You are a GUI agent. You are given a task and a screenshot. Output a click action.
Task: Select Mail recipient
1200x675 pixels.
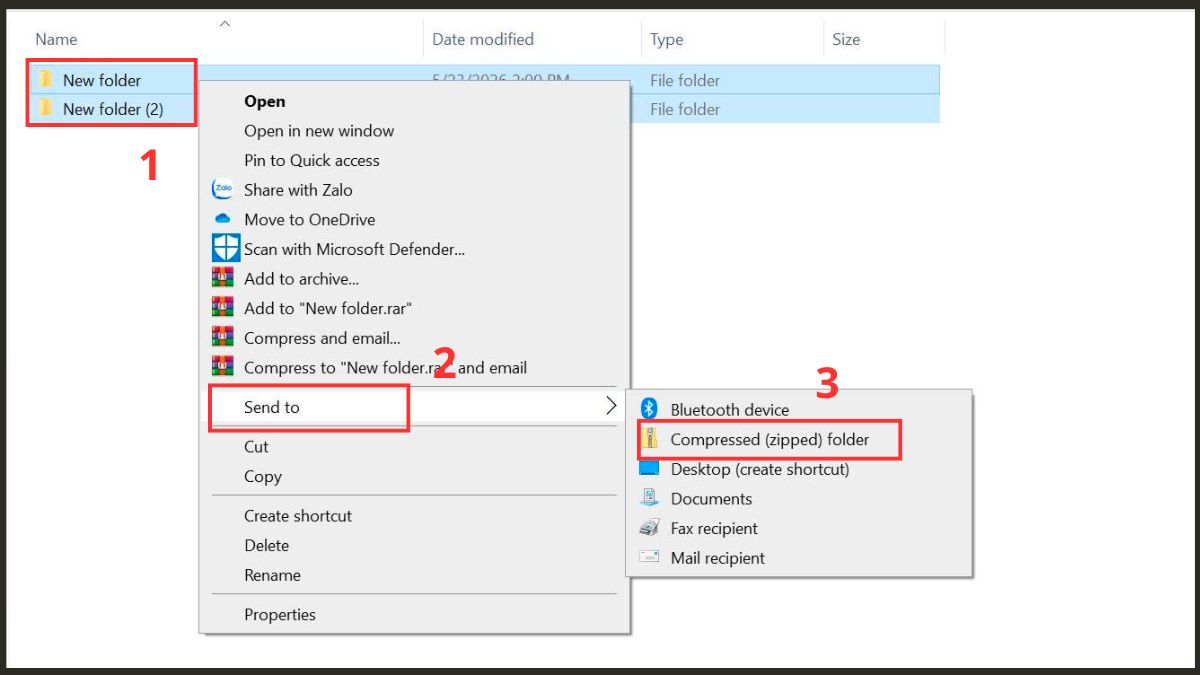coord(717,558)
